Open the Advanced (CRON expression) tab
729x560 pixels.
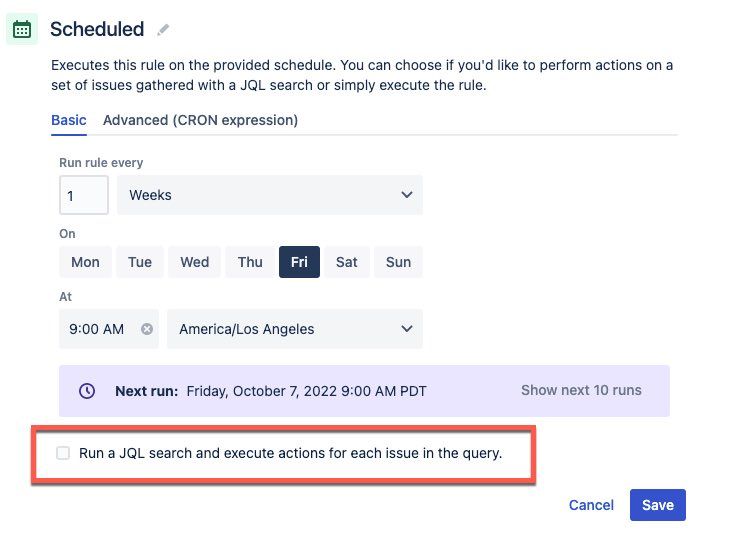tap(200, 120)
